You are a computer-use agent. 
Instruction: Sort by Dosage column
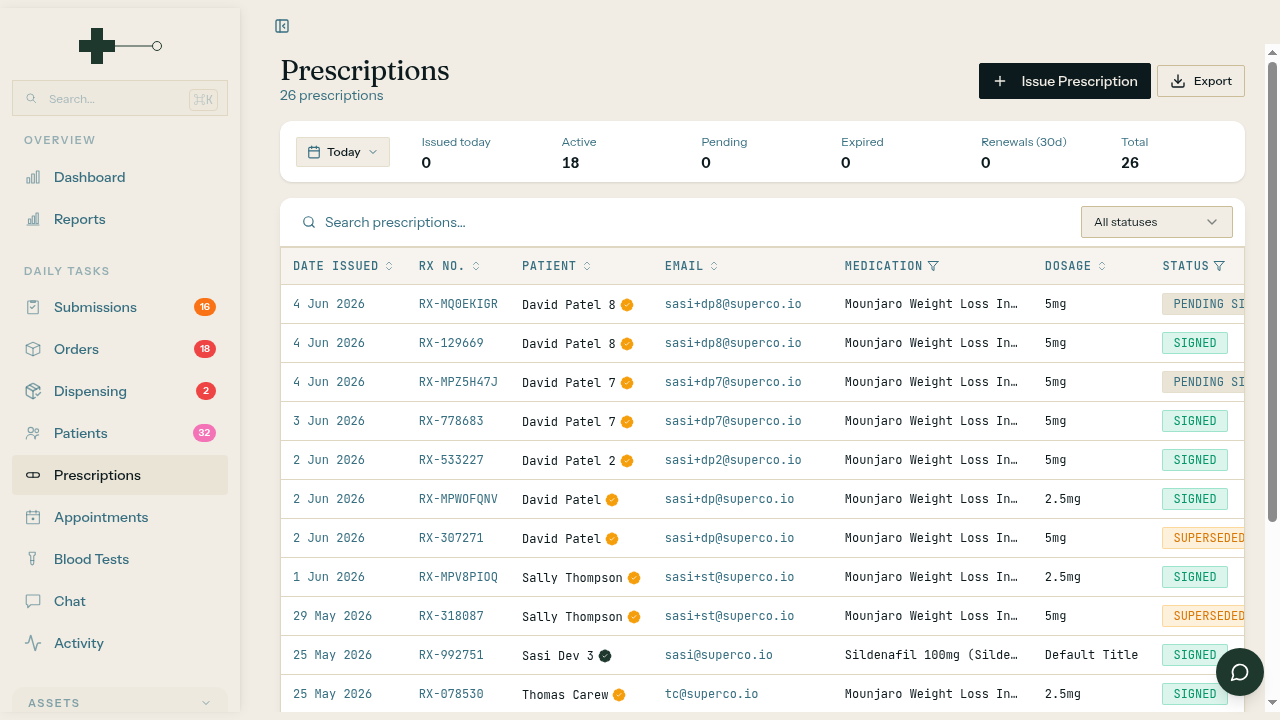(1075, 266)
